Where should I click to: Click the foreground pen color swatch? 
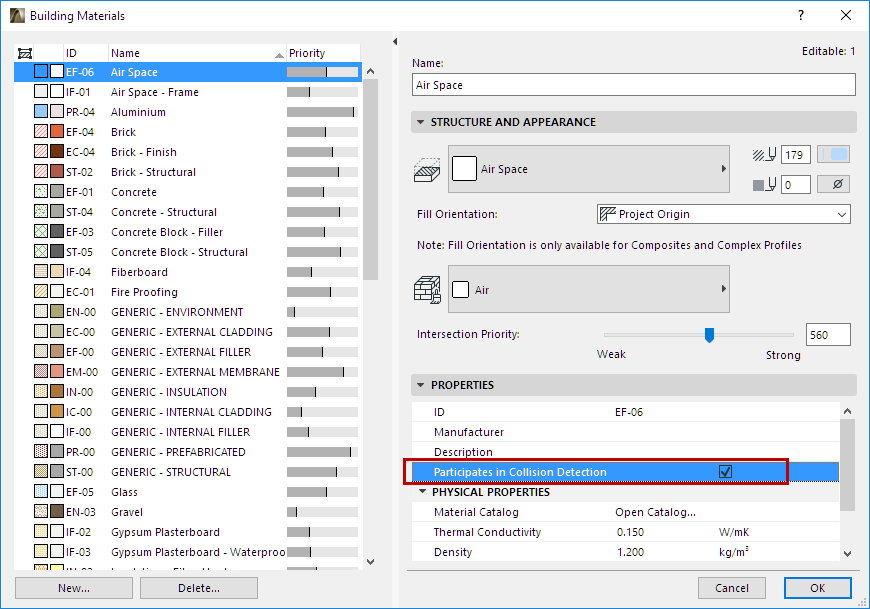click(x=833, y=155)
